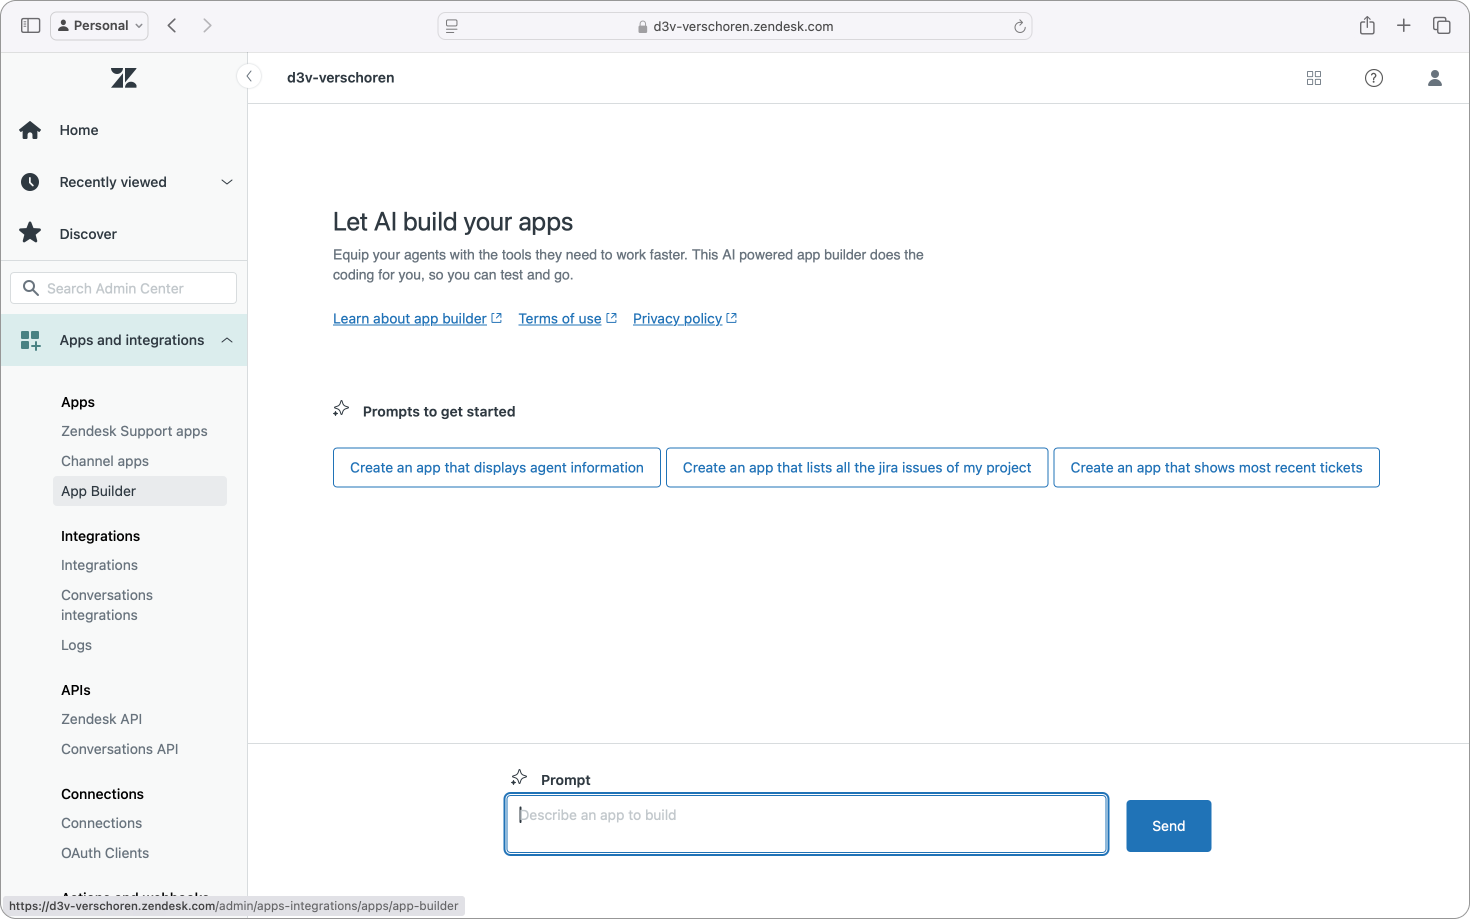Viewport: 1470px width, 919px height.
Task: Open Logs in sidebar
Action: [76, 645]
